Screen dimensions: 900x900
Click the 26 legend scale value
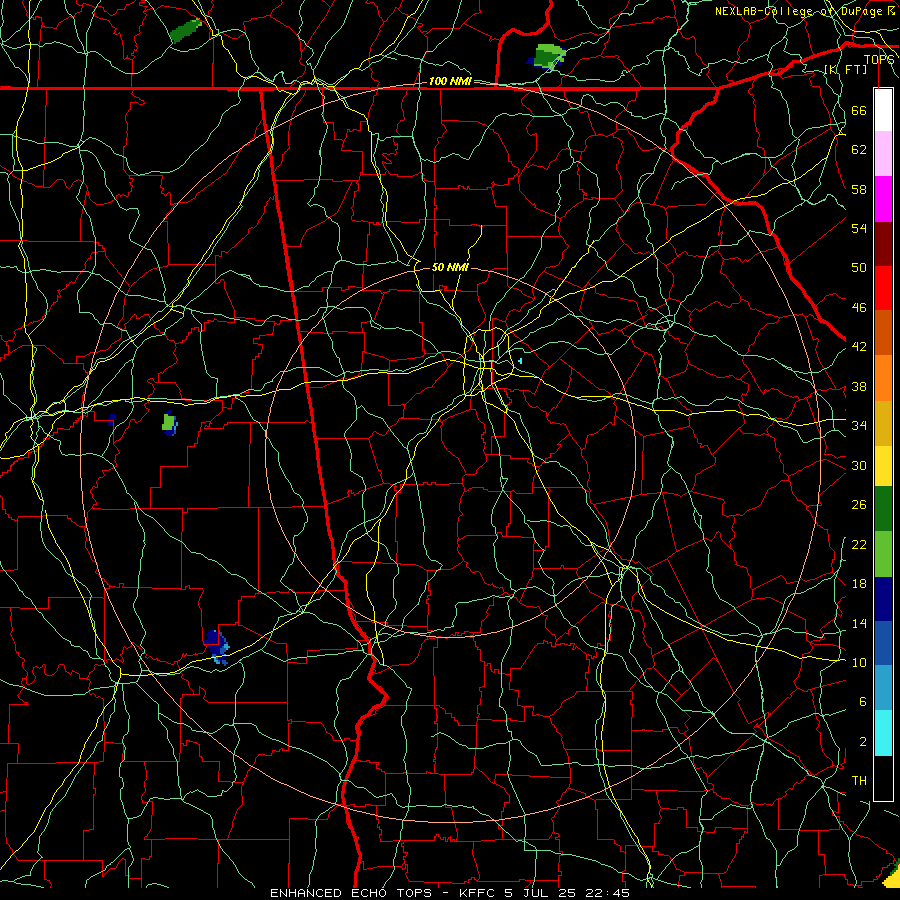pos(859,505)
